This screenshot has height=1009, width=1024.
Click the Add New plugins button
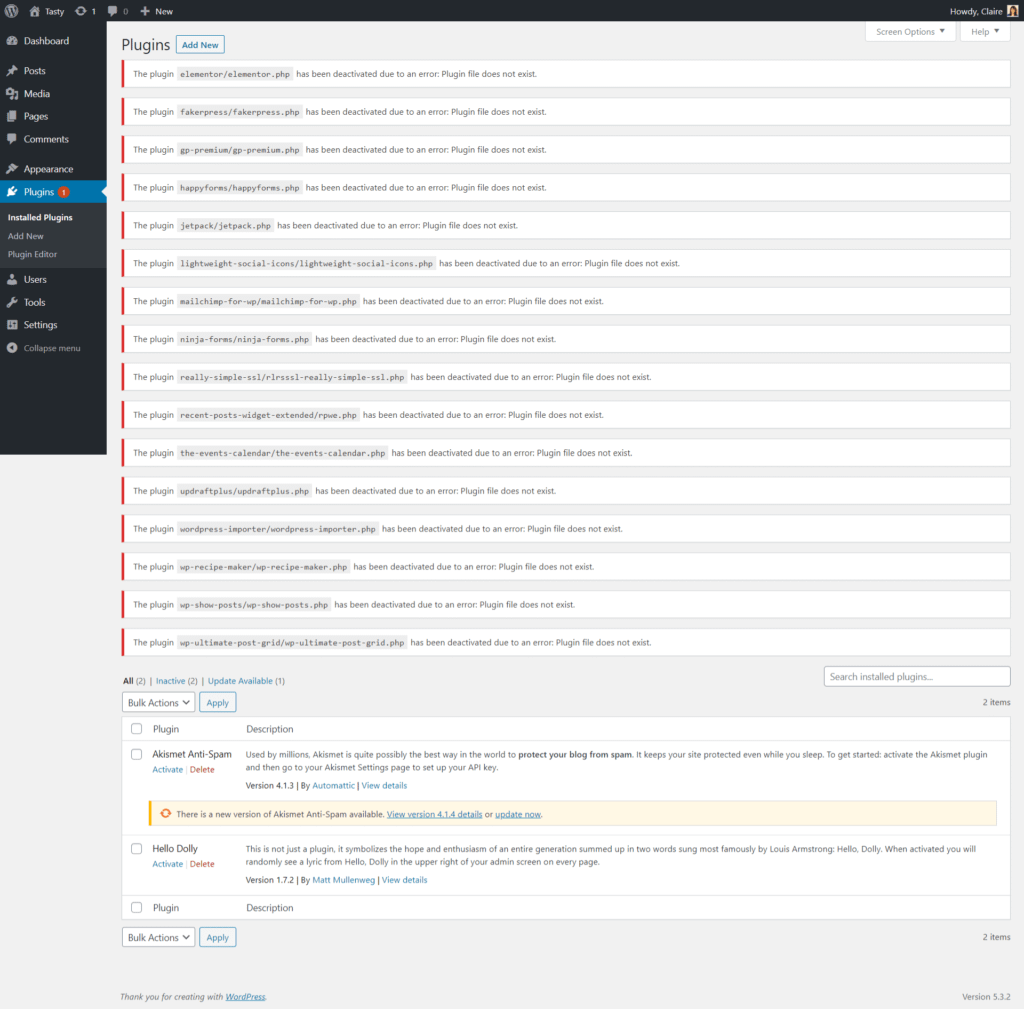click(x=199, y=44)
